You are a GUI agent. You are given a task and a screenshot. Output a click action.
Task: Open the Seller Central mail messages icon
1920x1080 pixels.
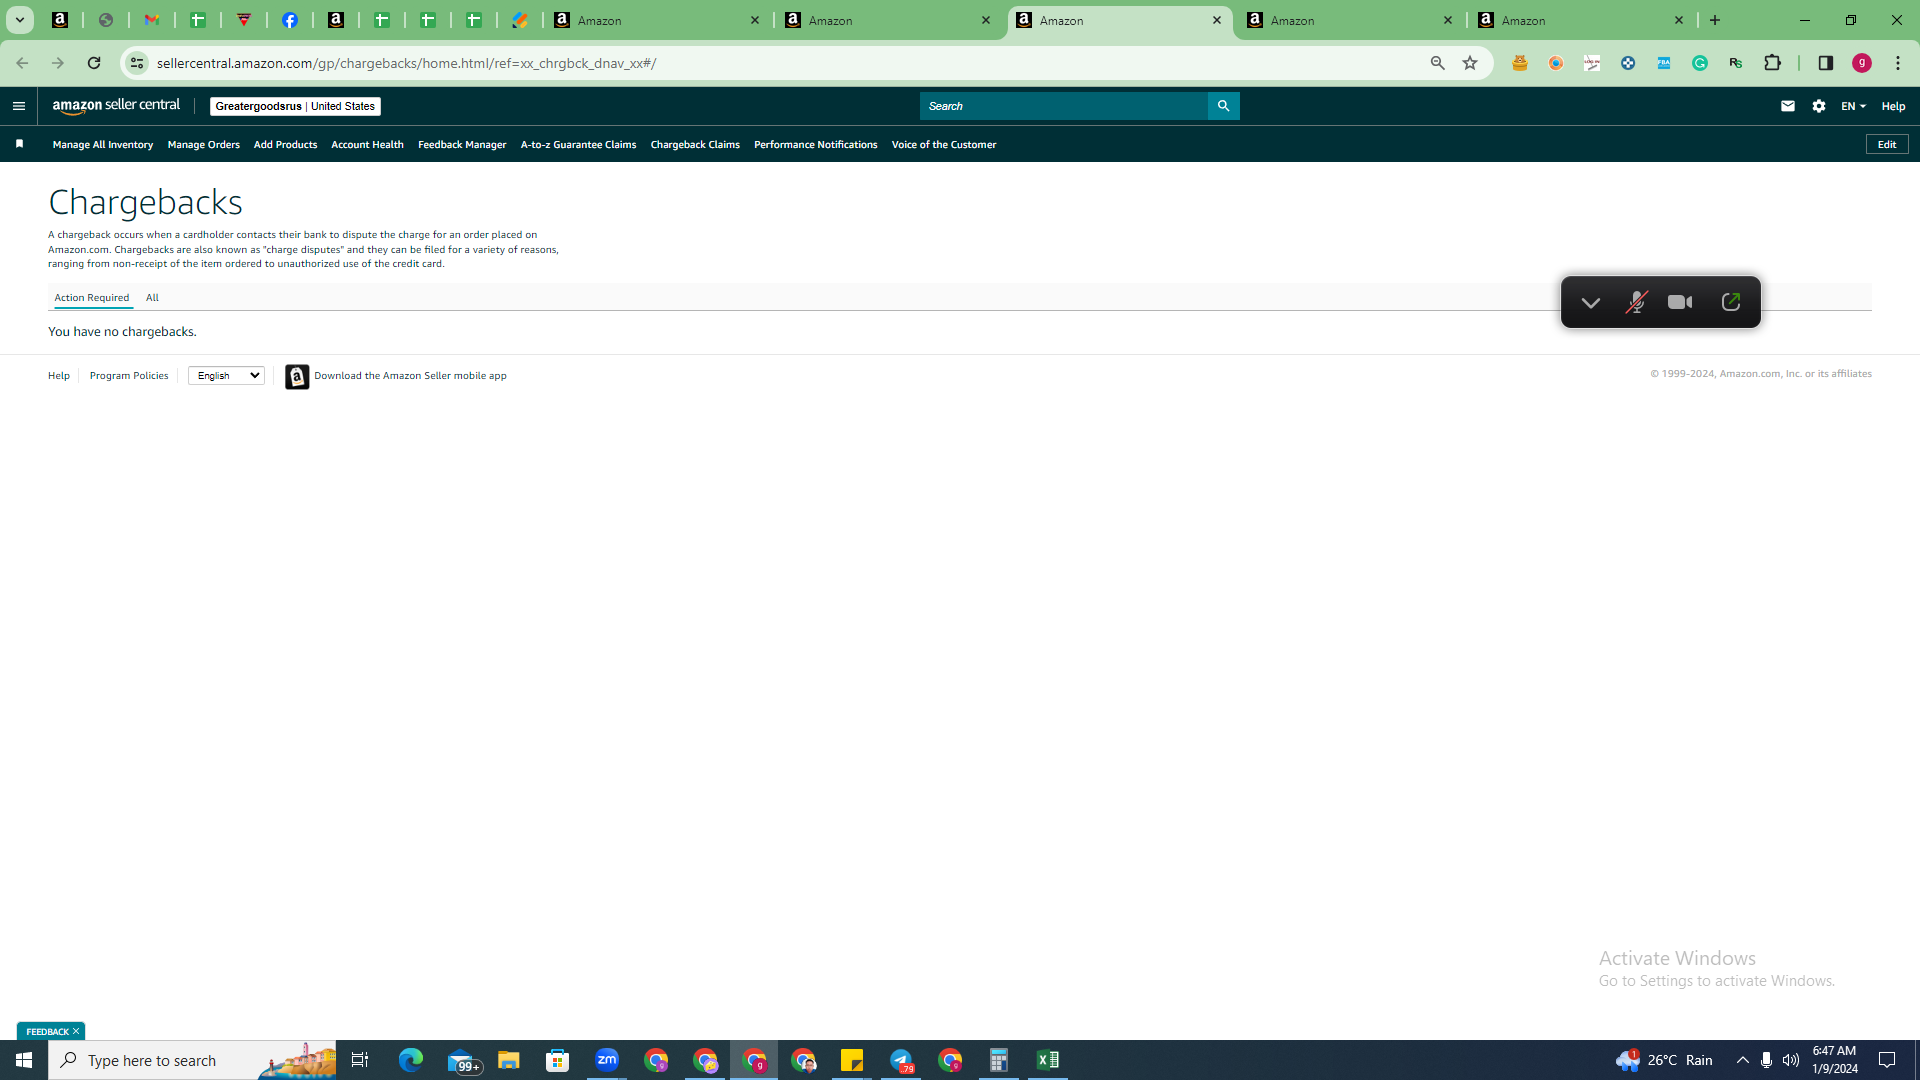click(1788, 106)
